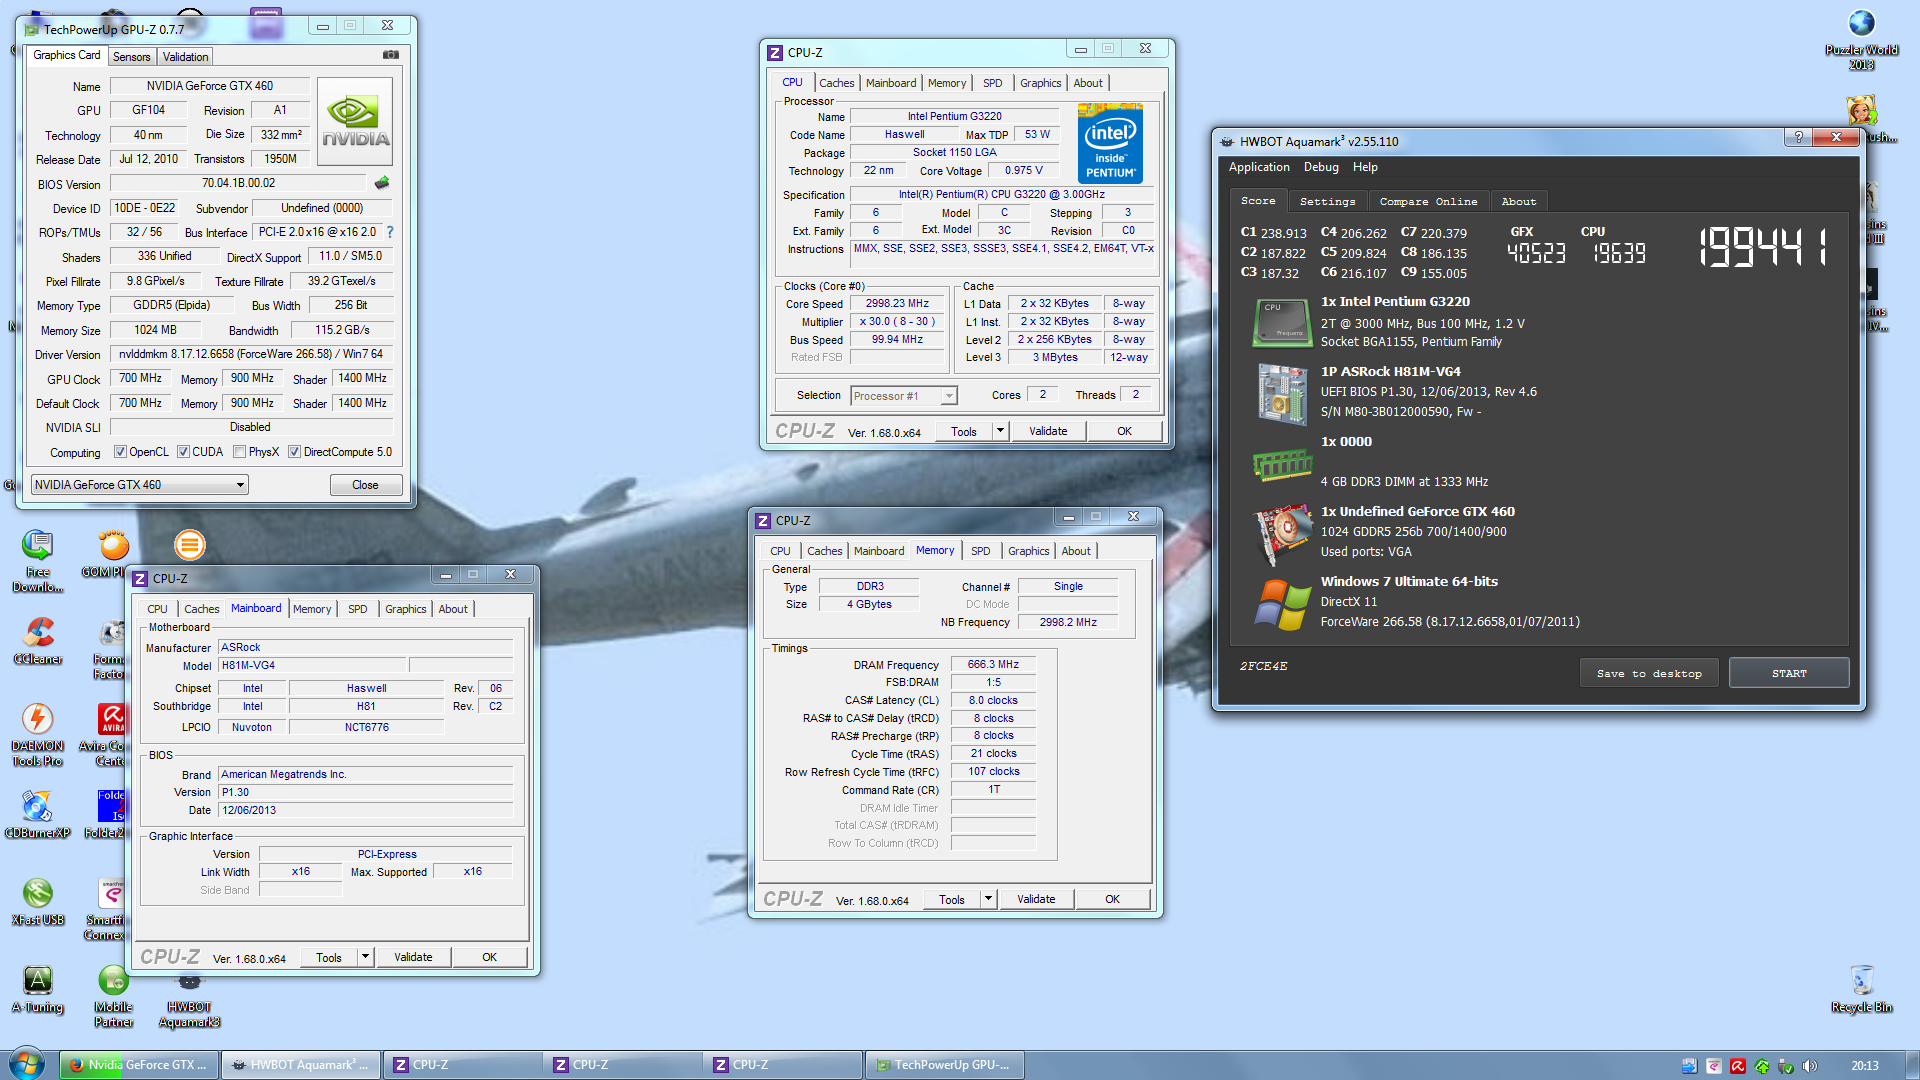
Task: Select SPD tab in top CPU-Z window
Action: click(992, 83)
